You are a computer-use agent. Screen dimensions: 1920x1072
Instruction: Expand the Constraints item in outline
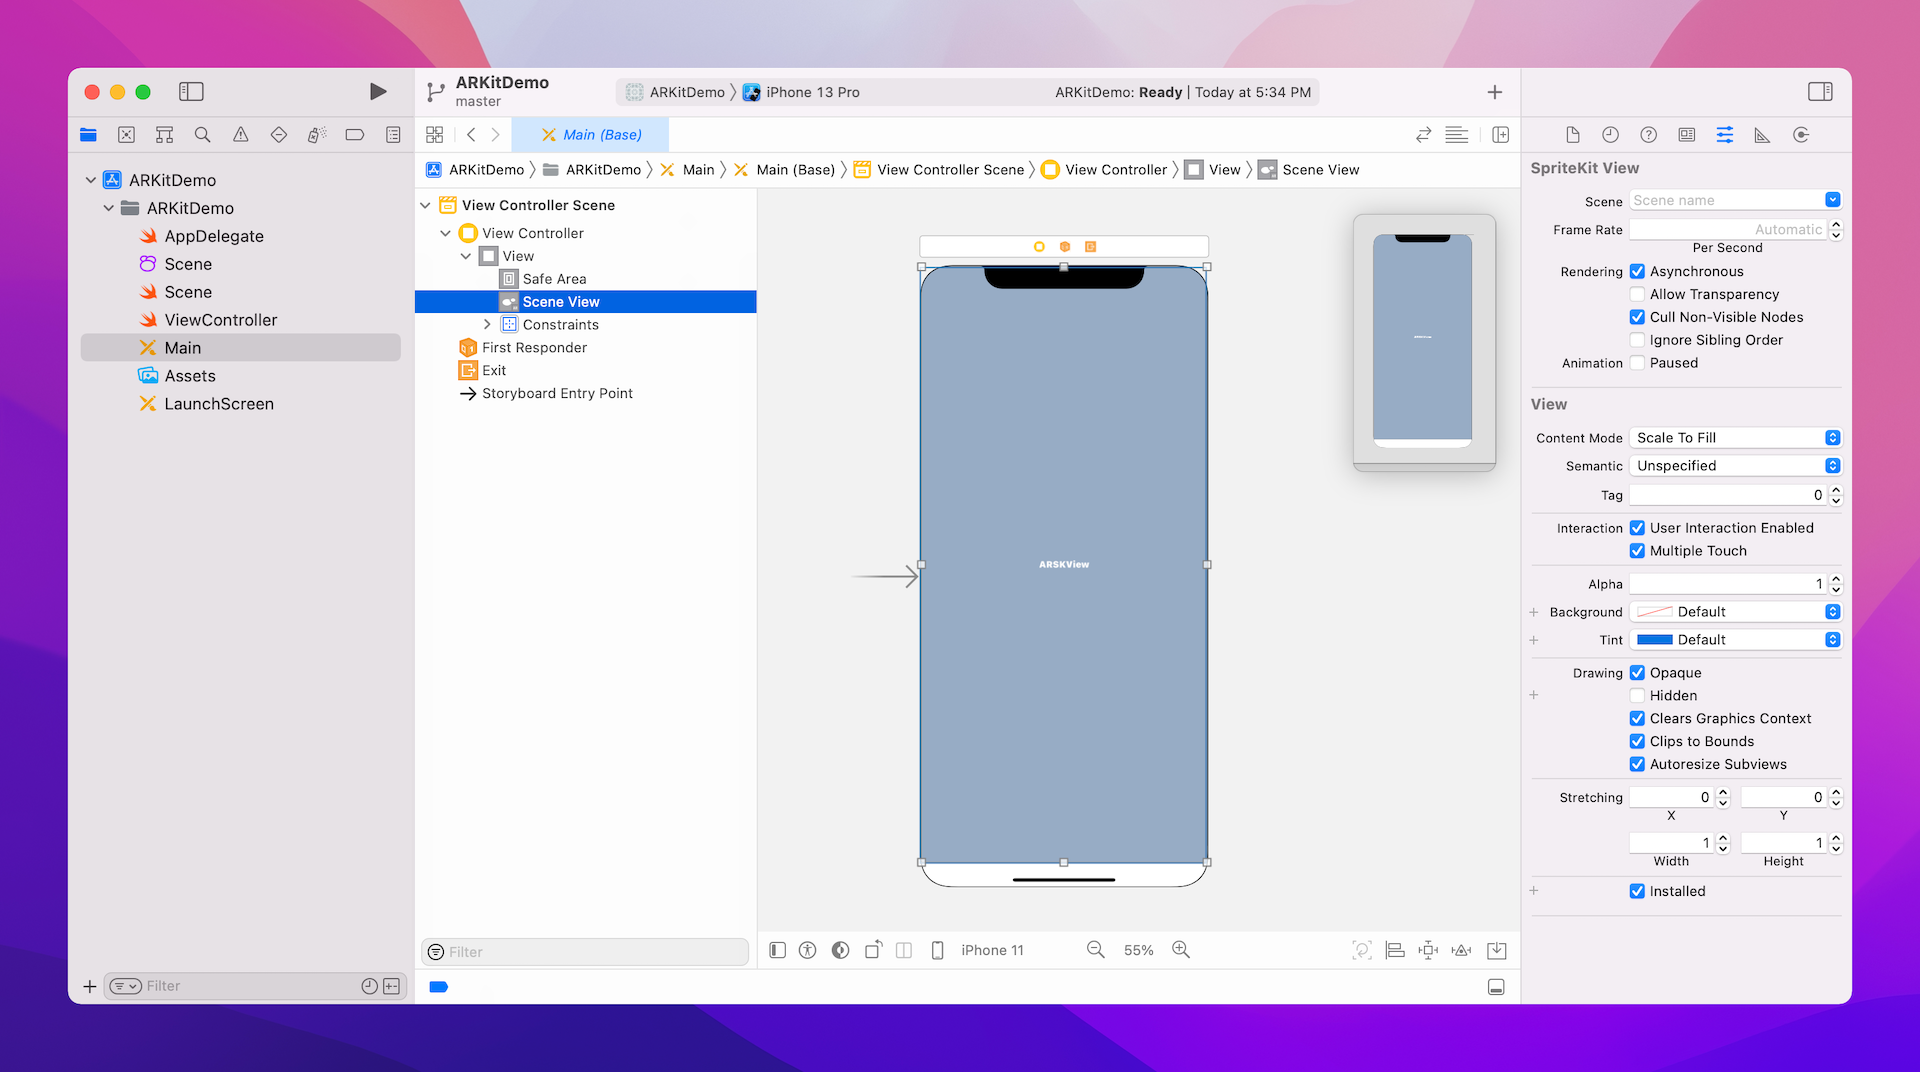[487, 325]
